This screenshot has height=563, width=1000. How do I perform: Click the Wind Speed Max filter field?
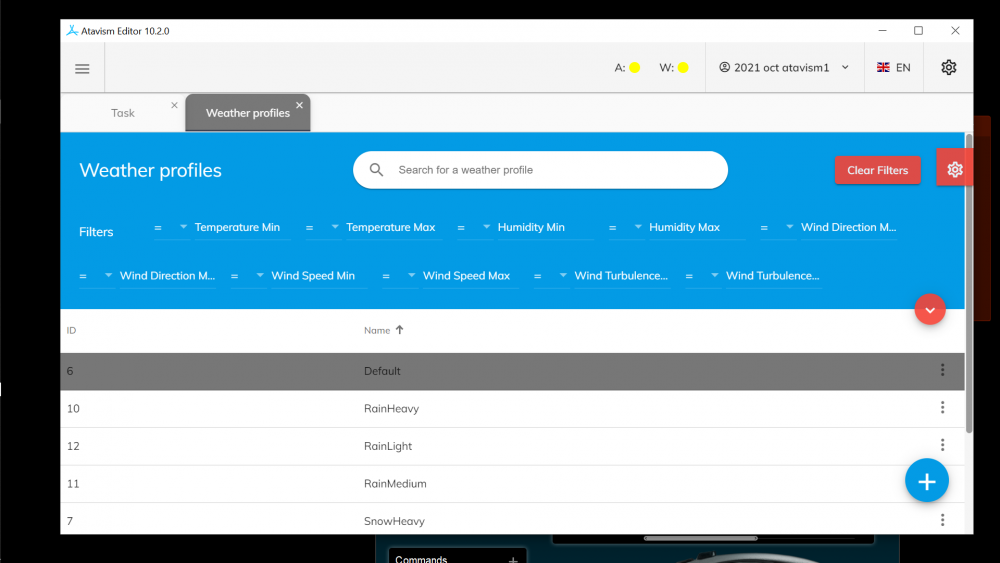466,276
